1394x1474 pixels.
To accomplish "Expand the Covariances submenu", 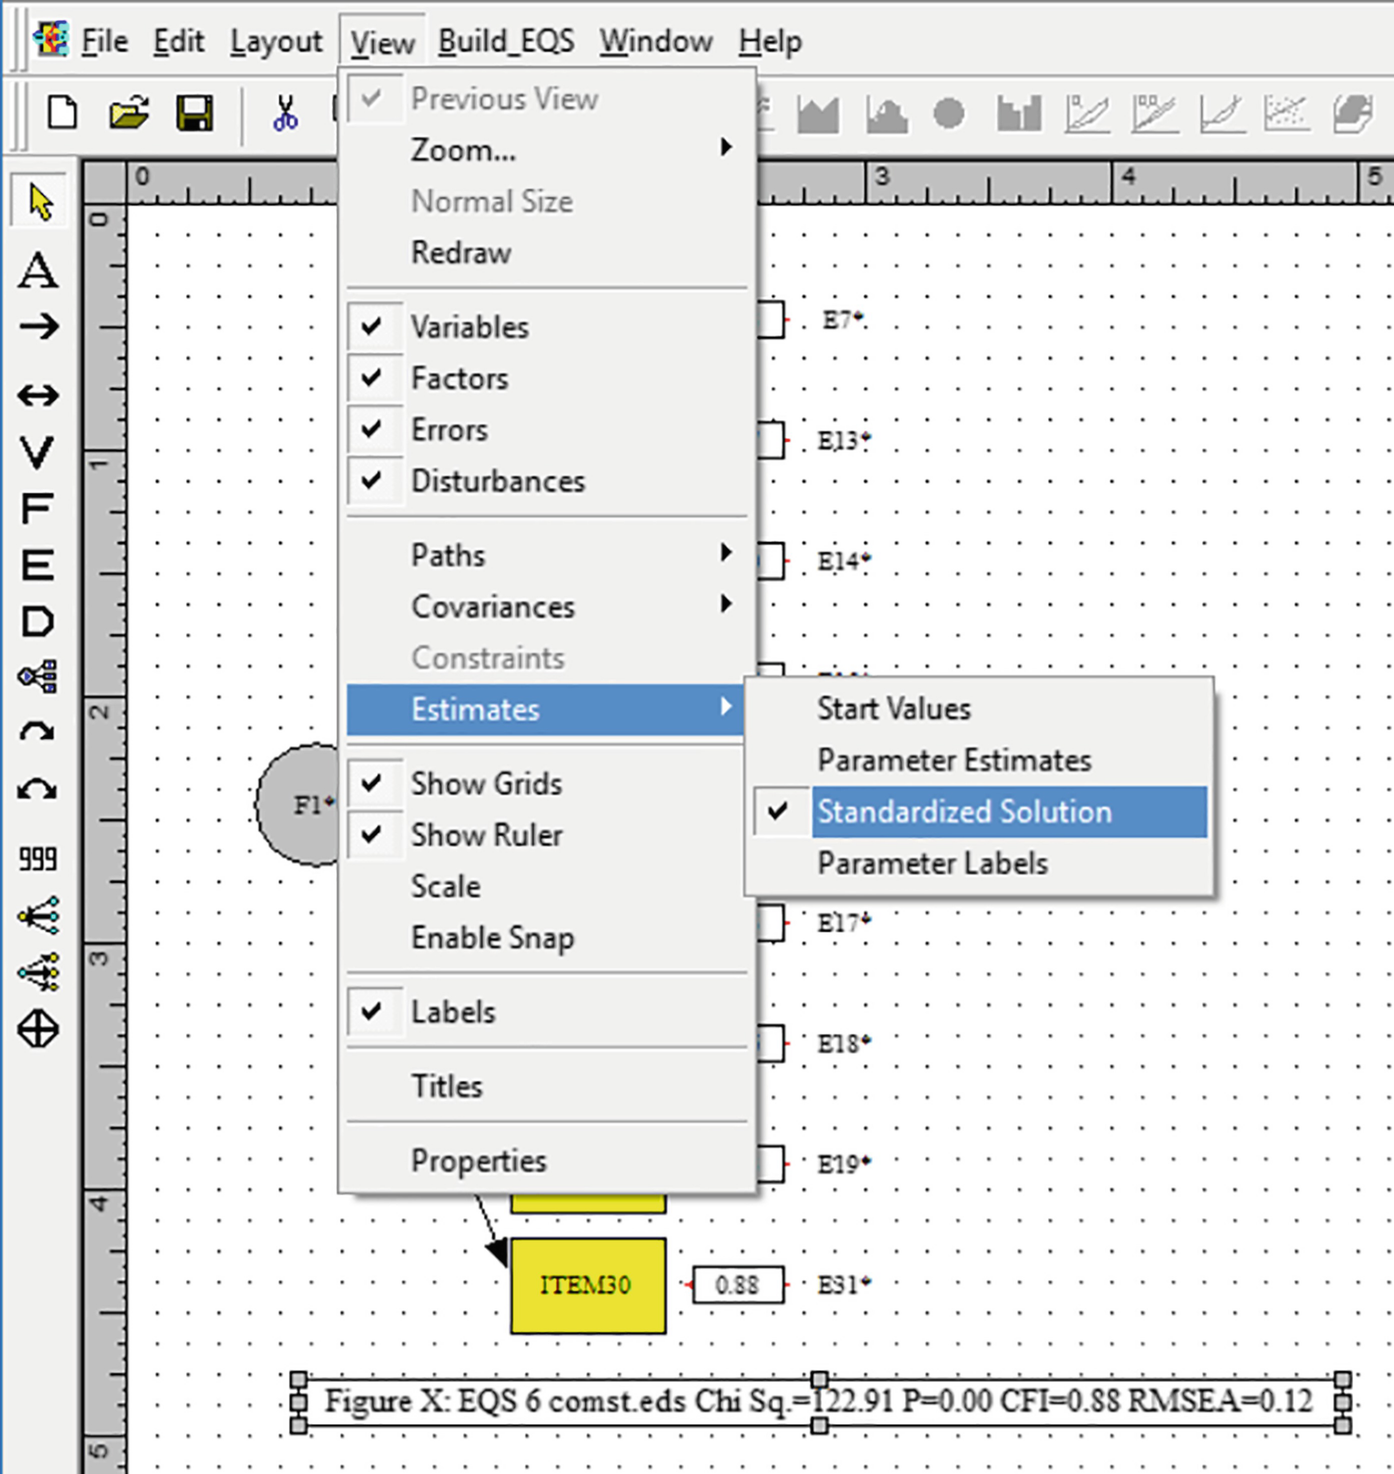I will pyautogui.click(x=548, y=606).
